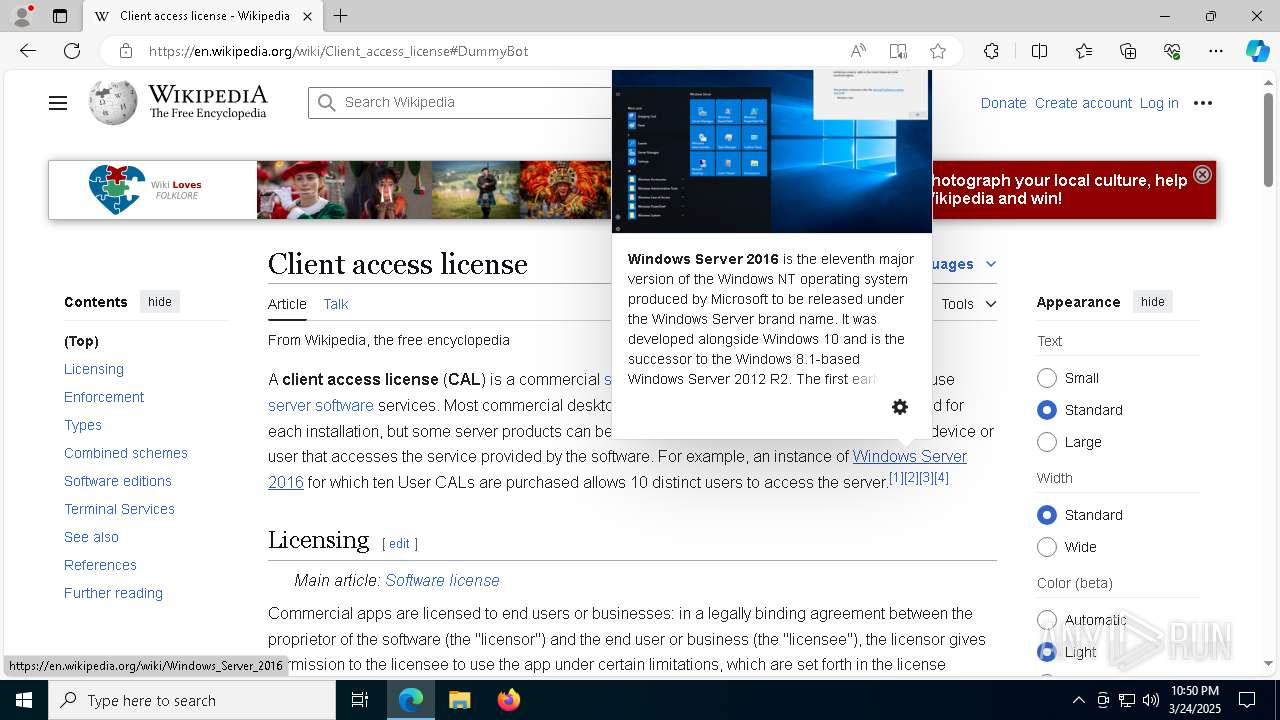The height and width of the screenshot is (720, 1280).
Task: Edit the Licensing section
Action: click(x=399, y=544)
